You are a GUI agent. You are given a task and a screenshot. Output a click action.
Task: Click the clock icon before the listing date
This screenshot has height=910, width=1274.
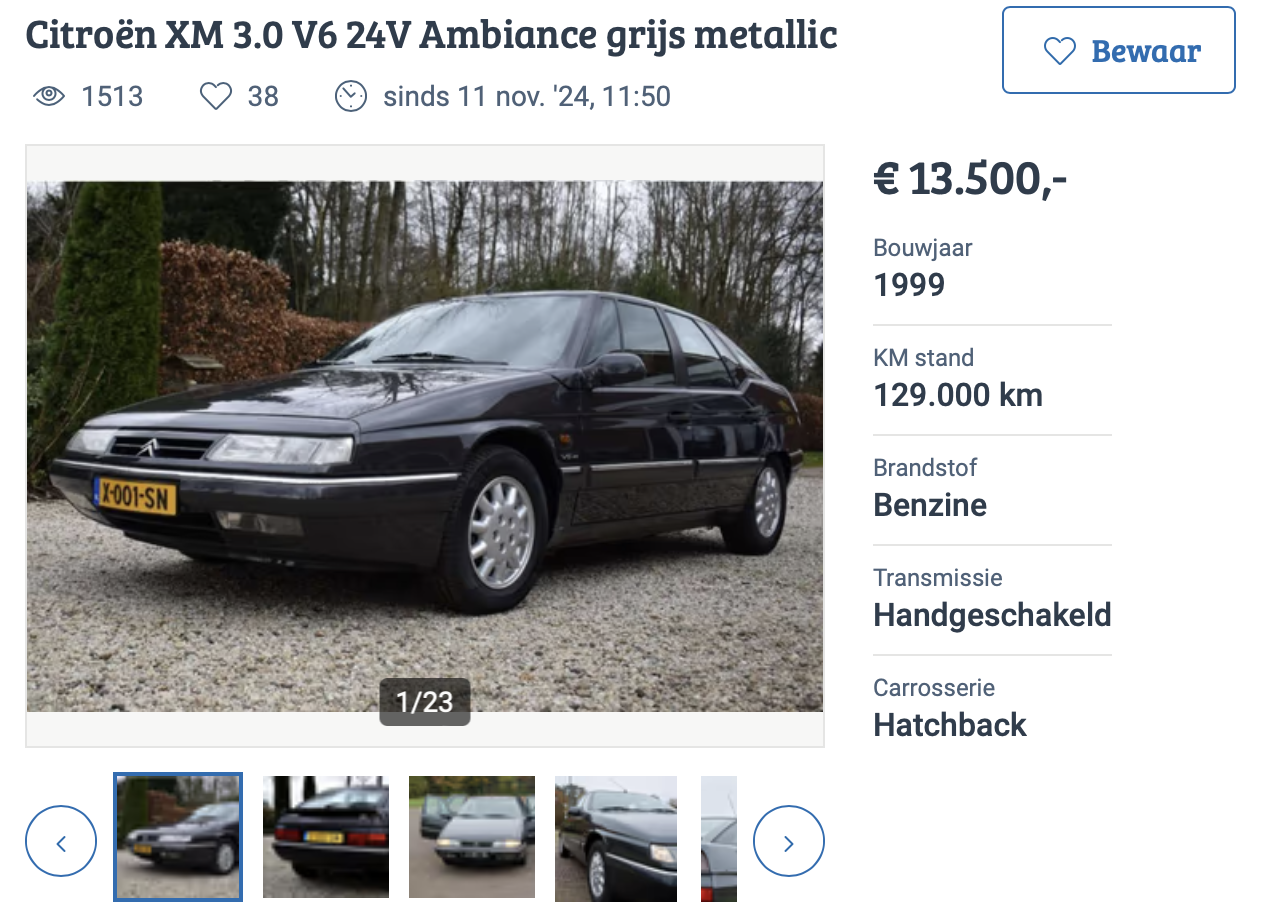(351, 97)
